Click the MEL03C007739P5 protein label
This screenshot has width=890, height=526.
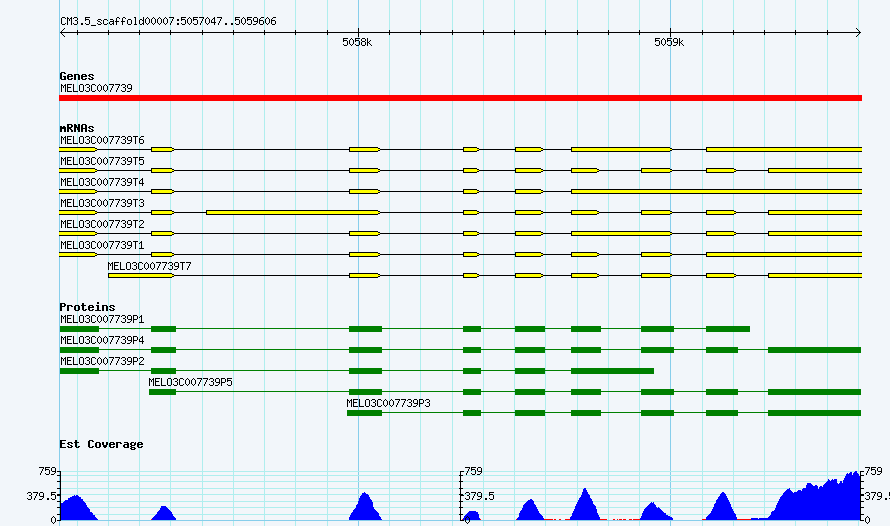coord(191,382)
